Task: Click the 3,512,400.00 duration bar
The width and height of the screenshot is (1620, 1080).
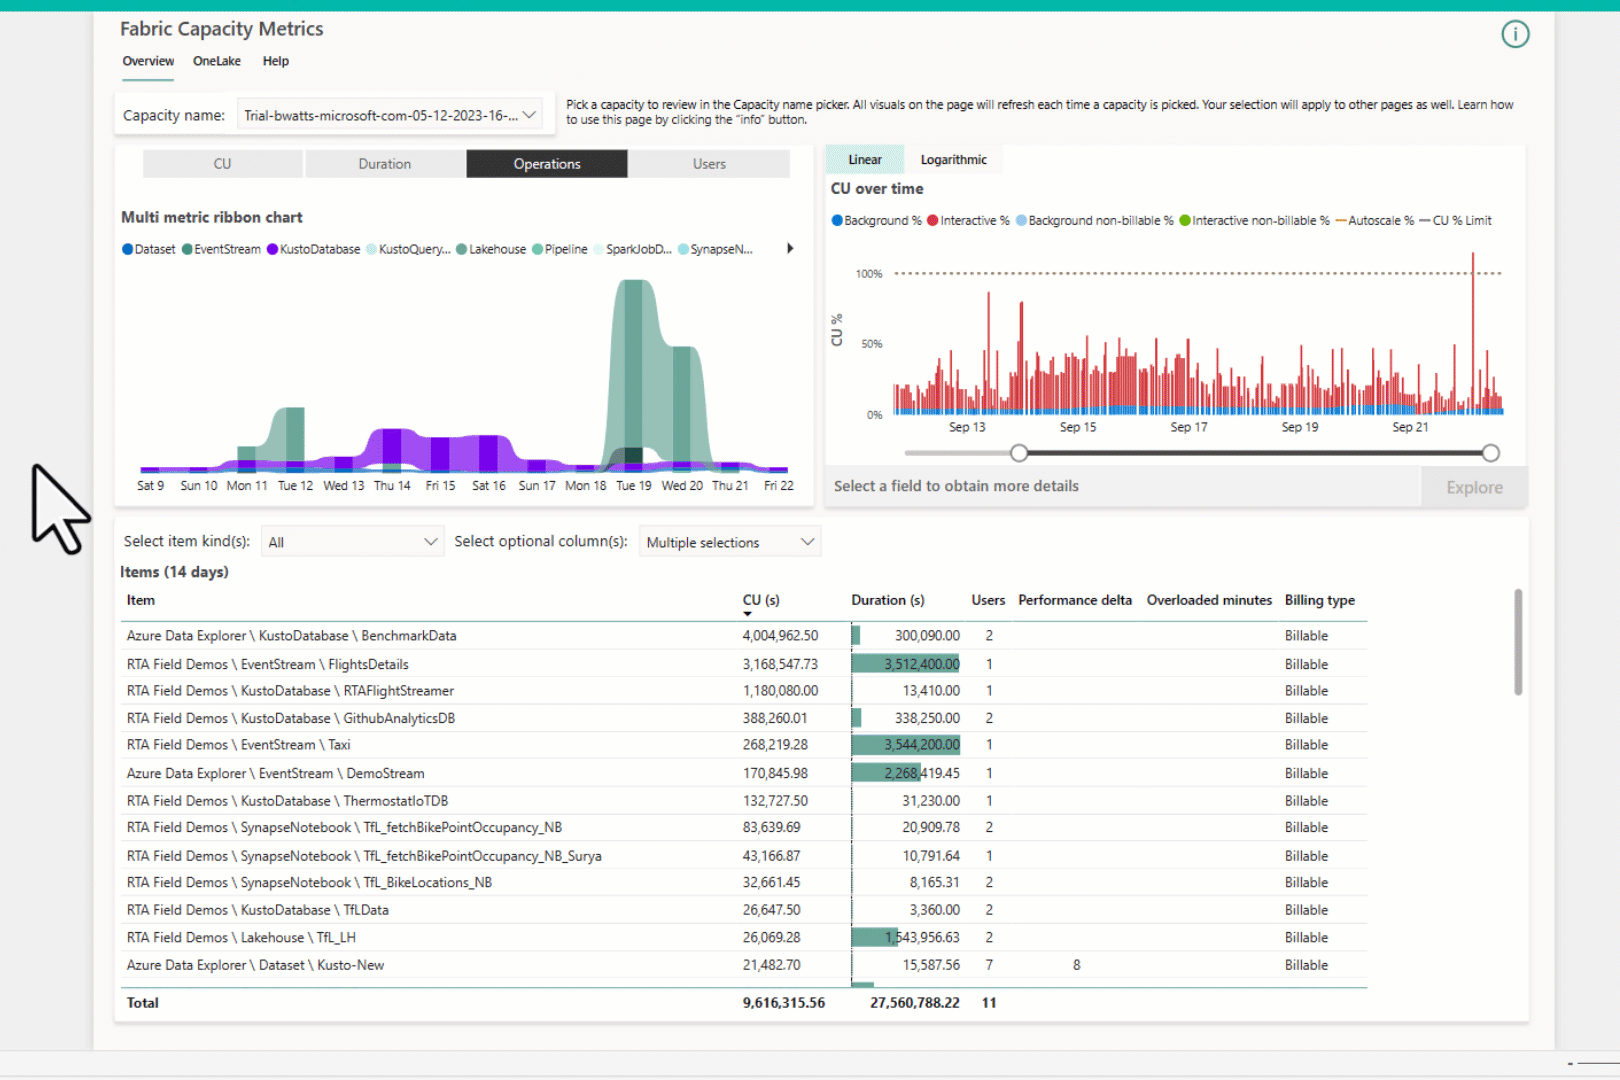Action: [905, 664]
